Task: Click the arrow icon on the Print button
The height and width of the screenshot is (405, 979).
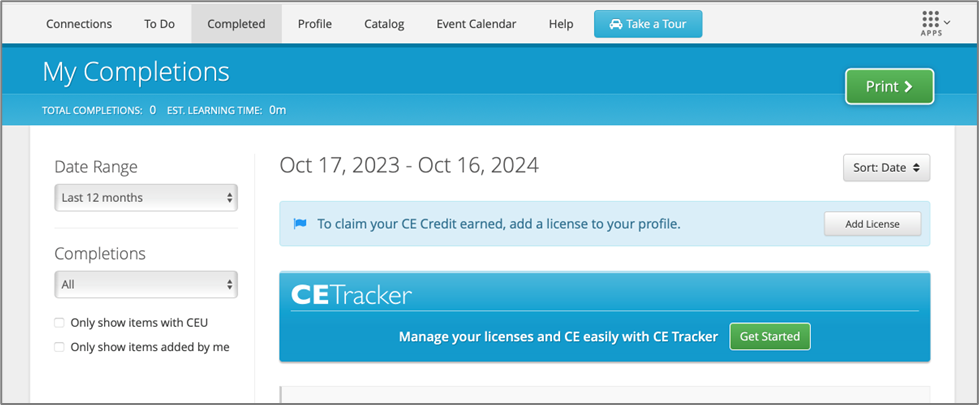Action: click(x=909, y=87)
